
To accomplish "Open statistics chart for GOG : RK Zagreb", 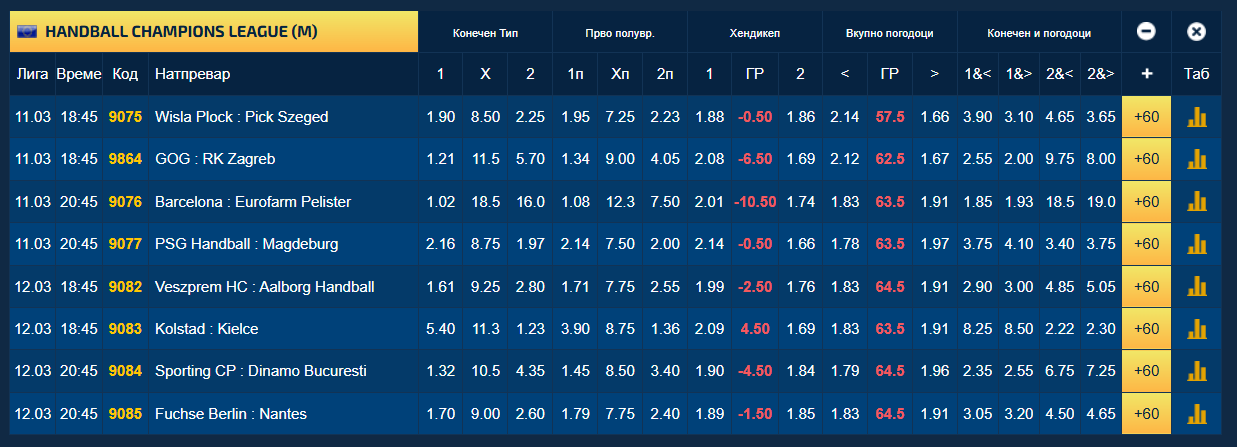I will coord(1196,159).
